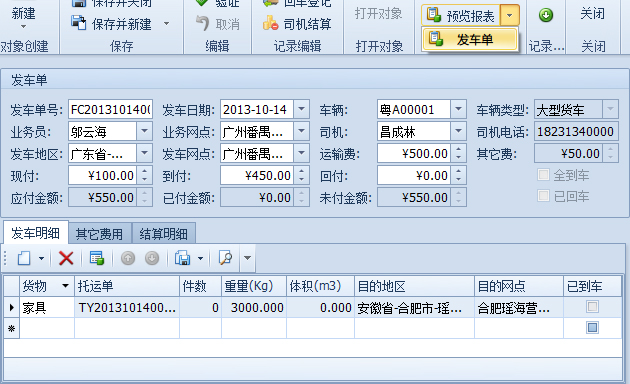This screenshot has width=630, height=384.
Task: Open the new record dropdown arrow
Action: 41,258
